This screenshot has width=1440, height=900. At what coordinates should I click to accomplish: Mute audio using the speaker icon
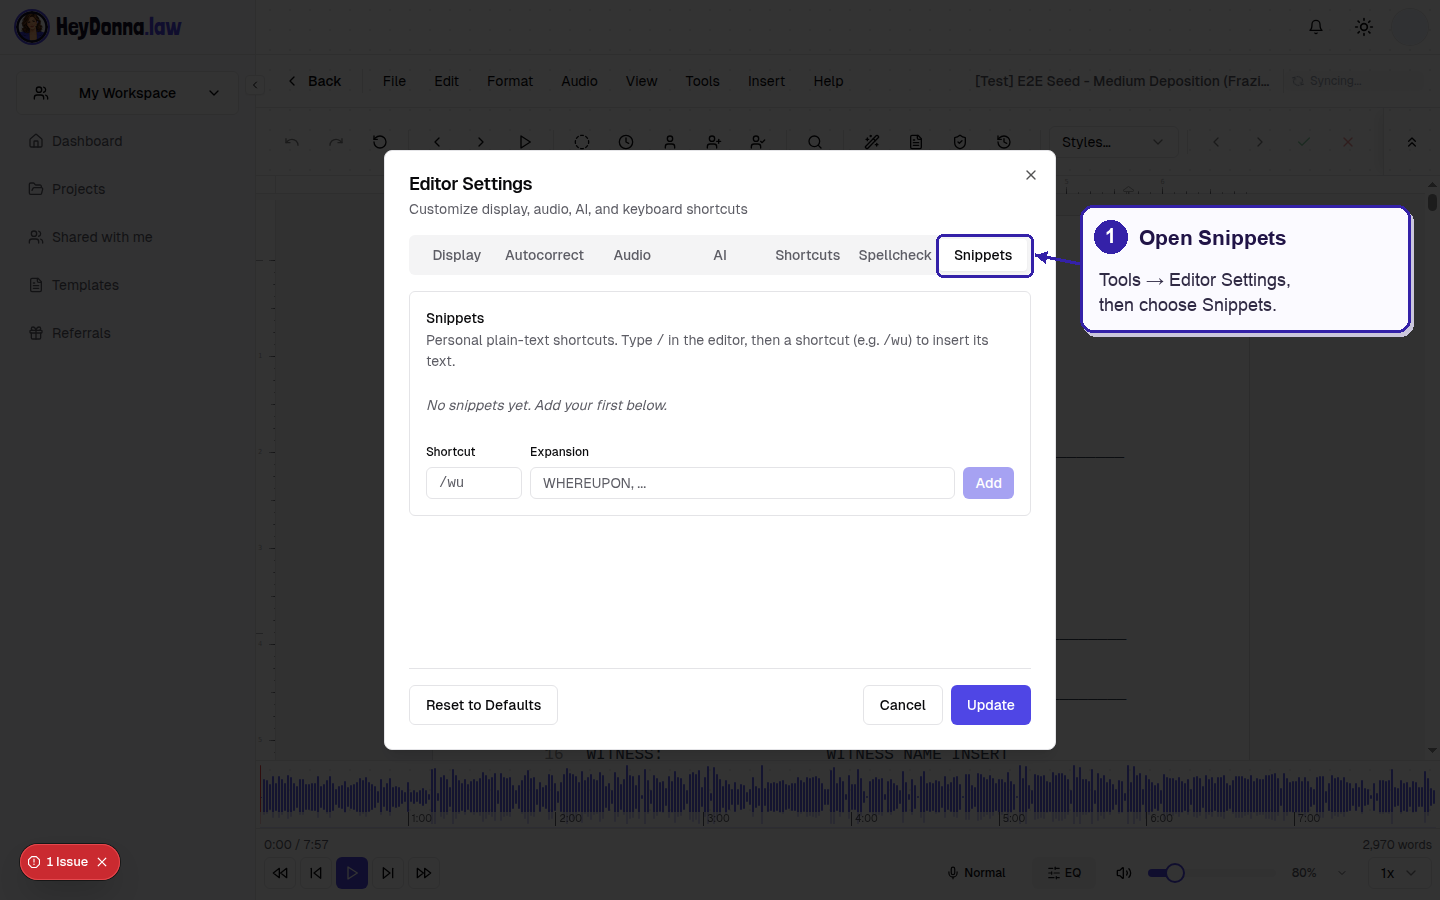tap(1124, 873)
